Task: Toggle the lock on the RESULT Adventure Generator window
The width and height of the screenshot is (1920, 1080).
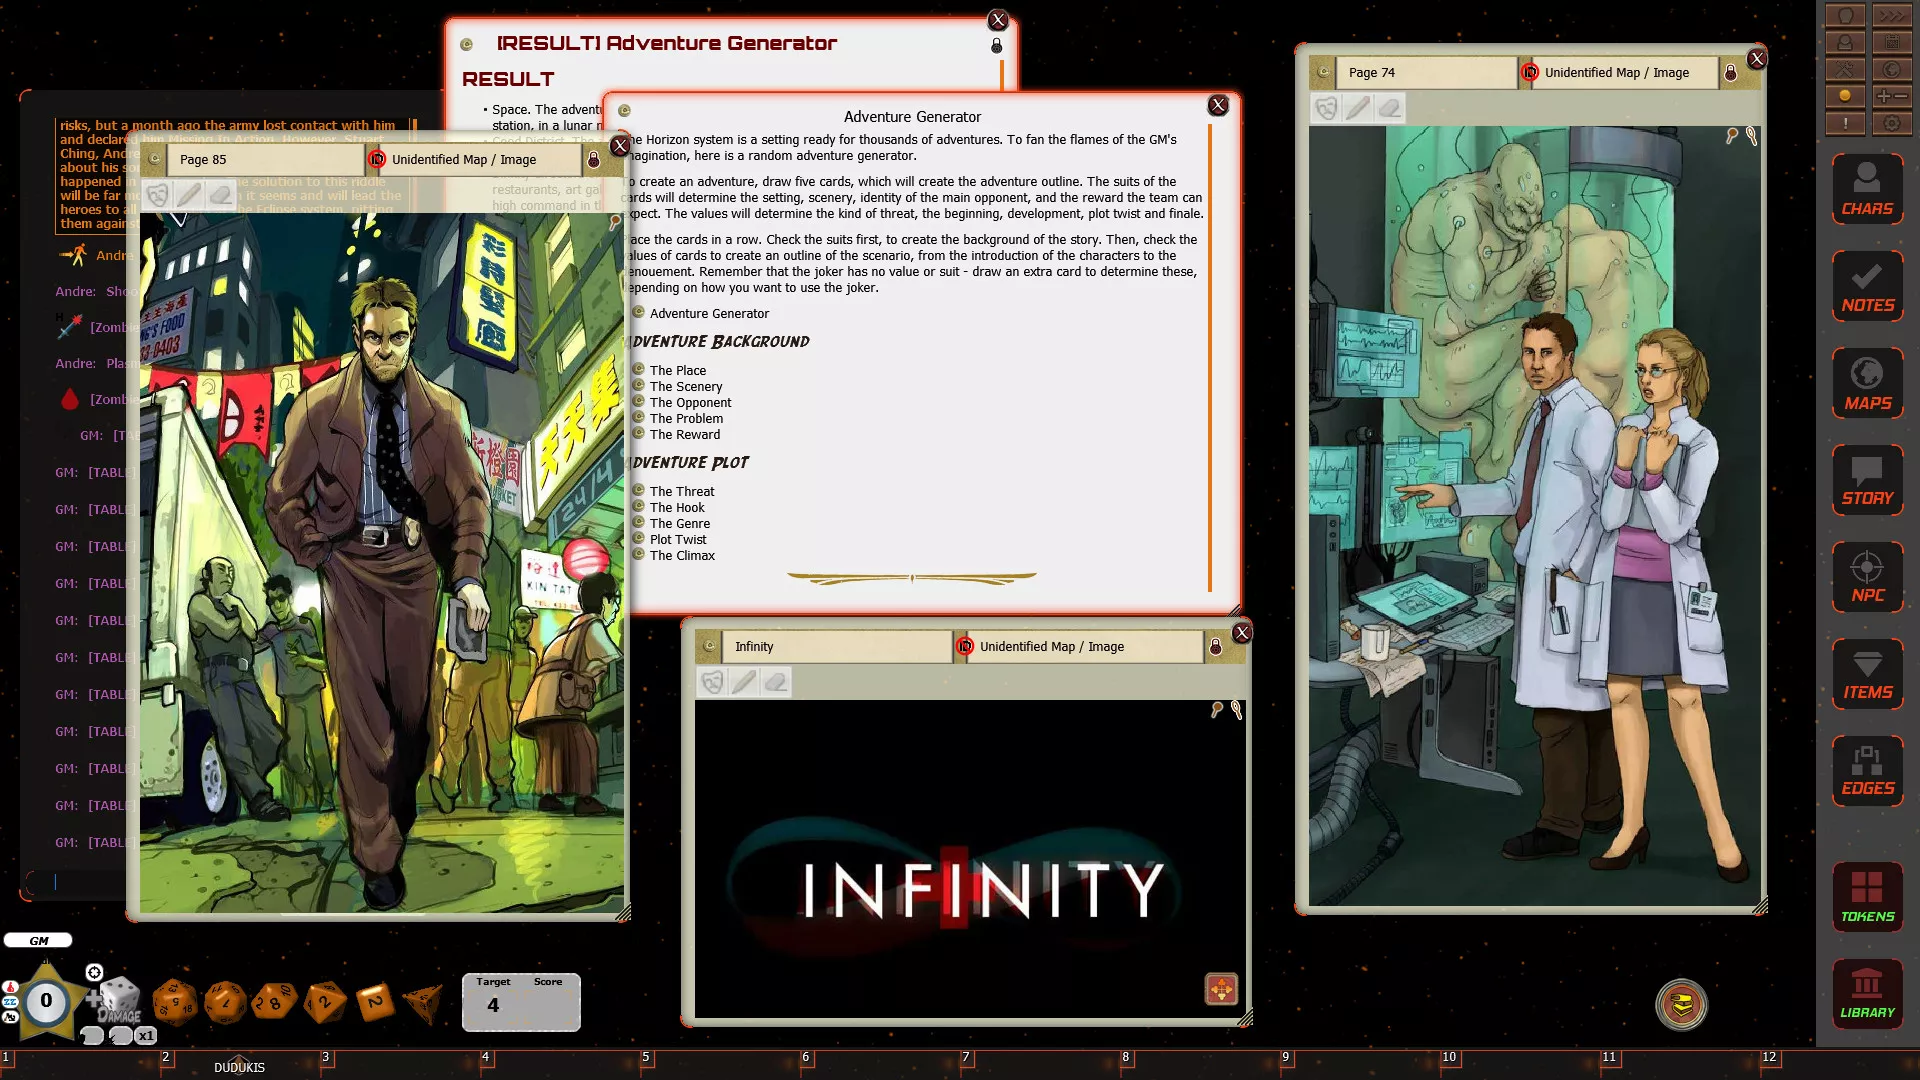Action: pos(997,46)
